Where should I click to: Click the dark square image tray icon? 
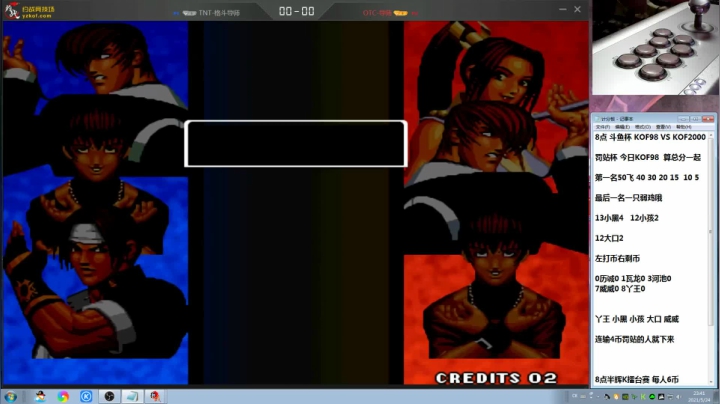[661, 397]
